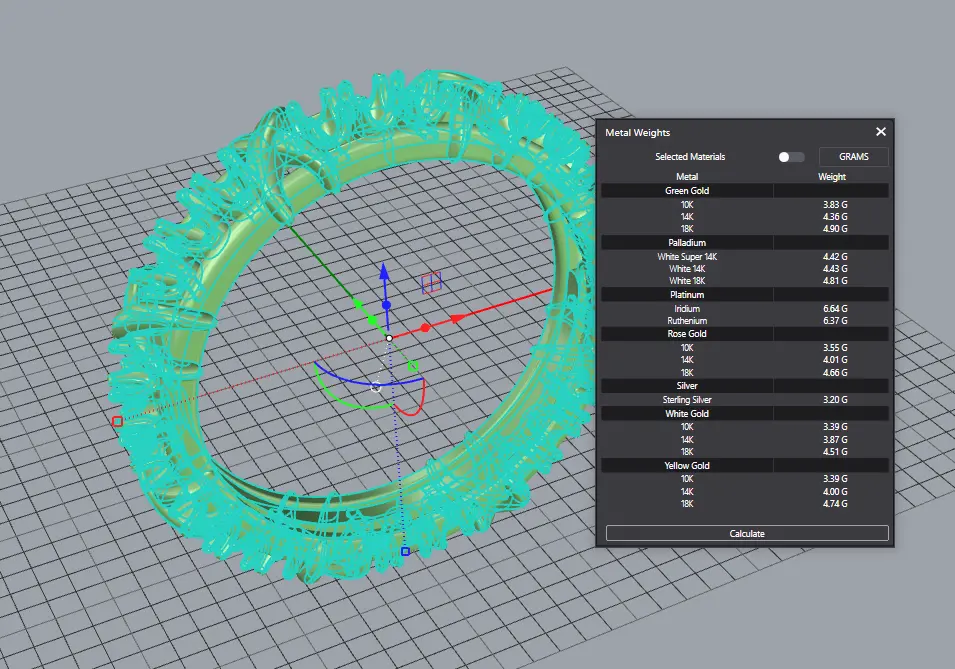Select the Palladium header row
The width and height of the screenshot is (955, 669).
[x=745, y=242]
